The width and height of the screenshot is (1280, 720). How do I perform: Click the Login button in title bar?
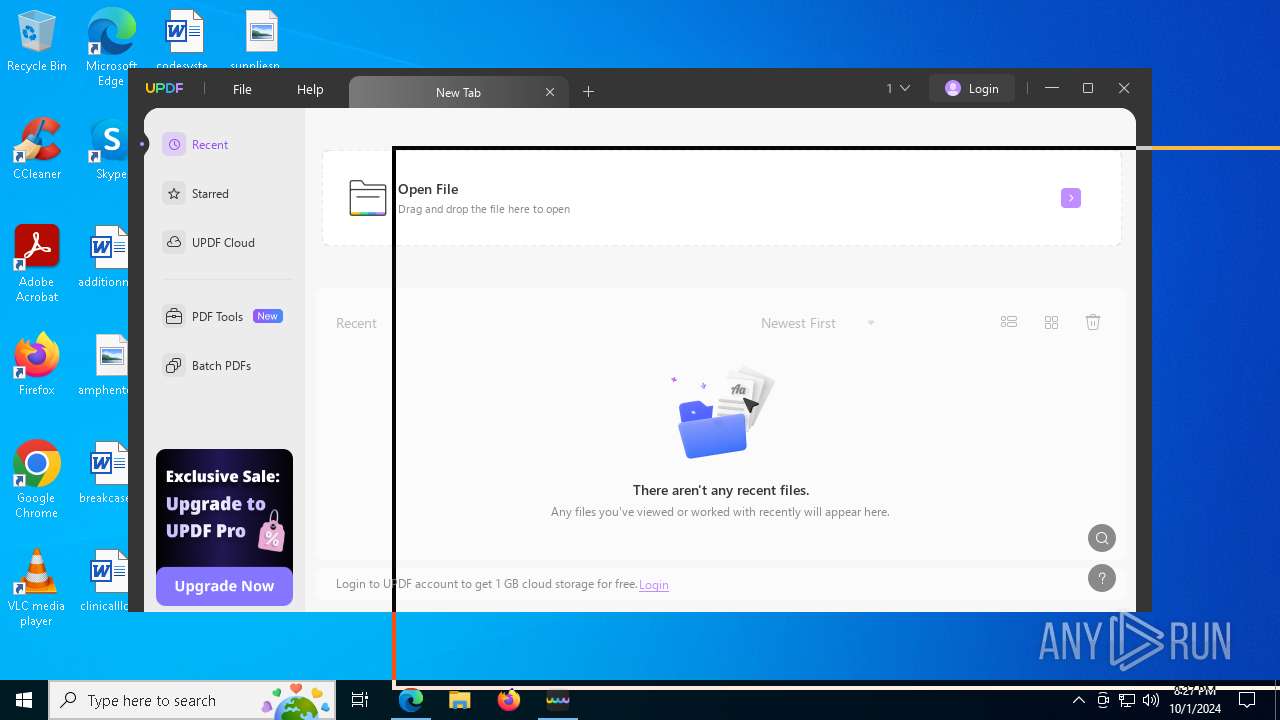point(972,89)
